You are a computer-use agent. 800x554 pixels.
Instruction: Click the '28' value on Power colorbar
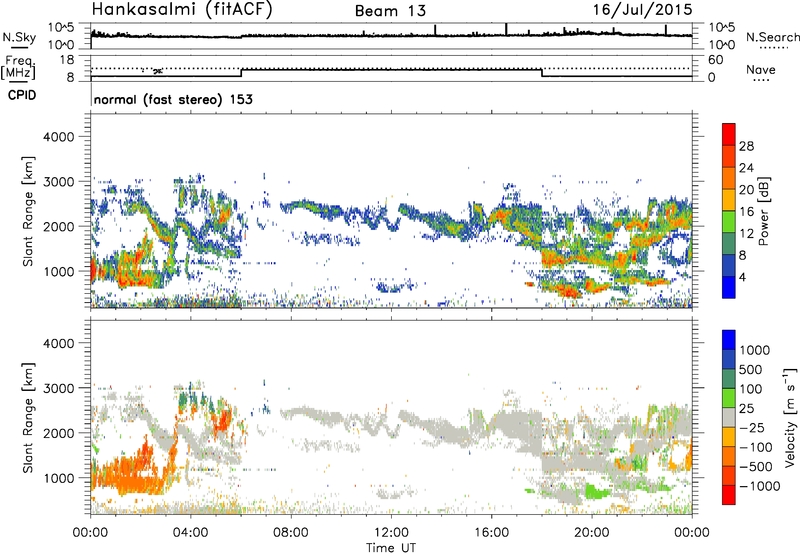[x=746, y=146]
